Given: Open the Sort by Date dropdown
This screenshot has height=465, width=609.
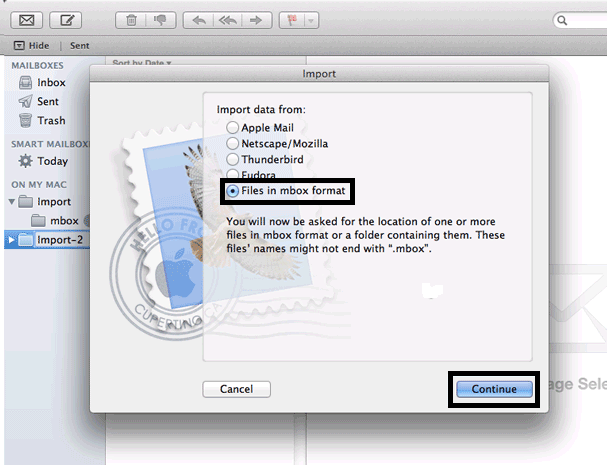Looking at the screenshot, I should click(x=142, y=62).
